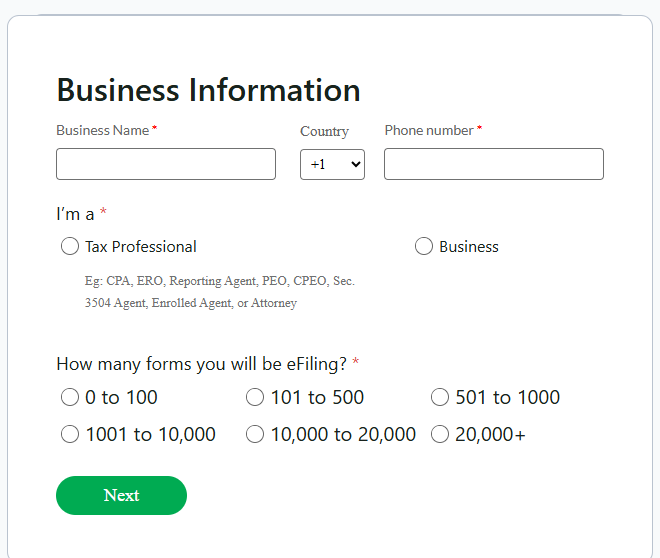
Task: Click the Country label text
Action: click(324, 131)
